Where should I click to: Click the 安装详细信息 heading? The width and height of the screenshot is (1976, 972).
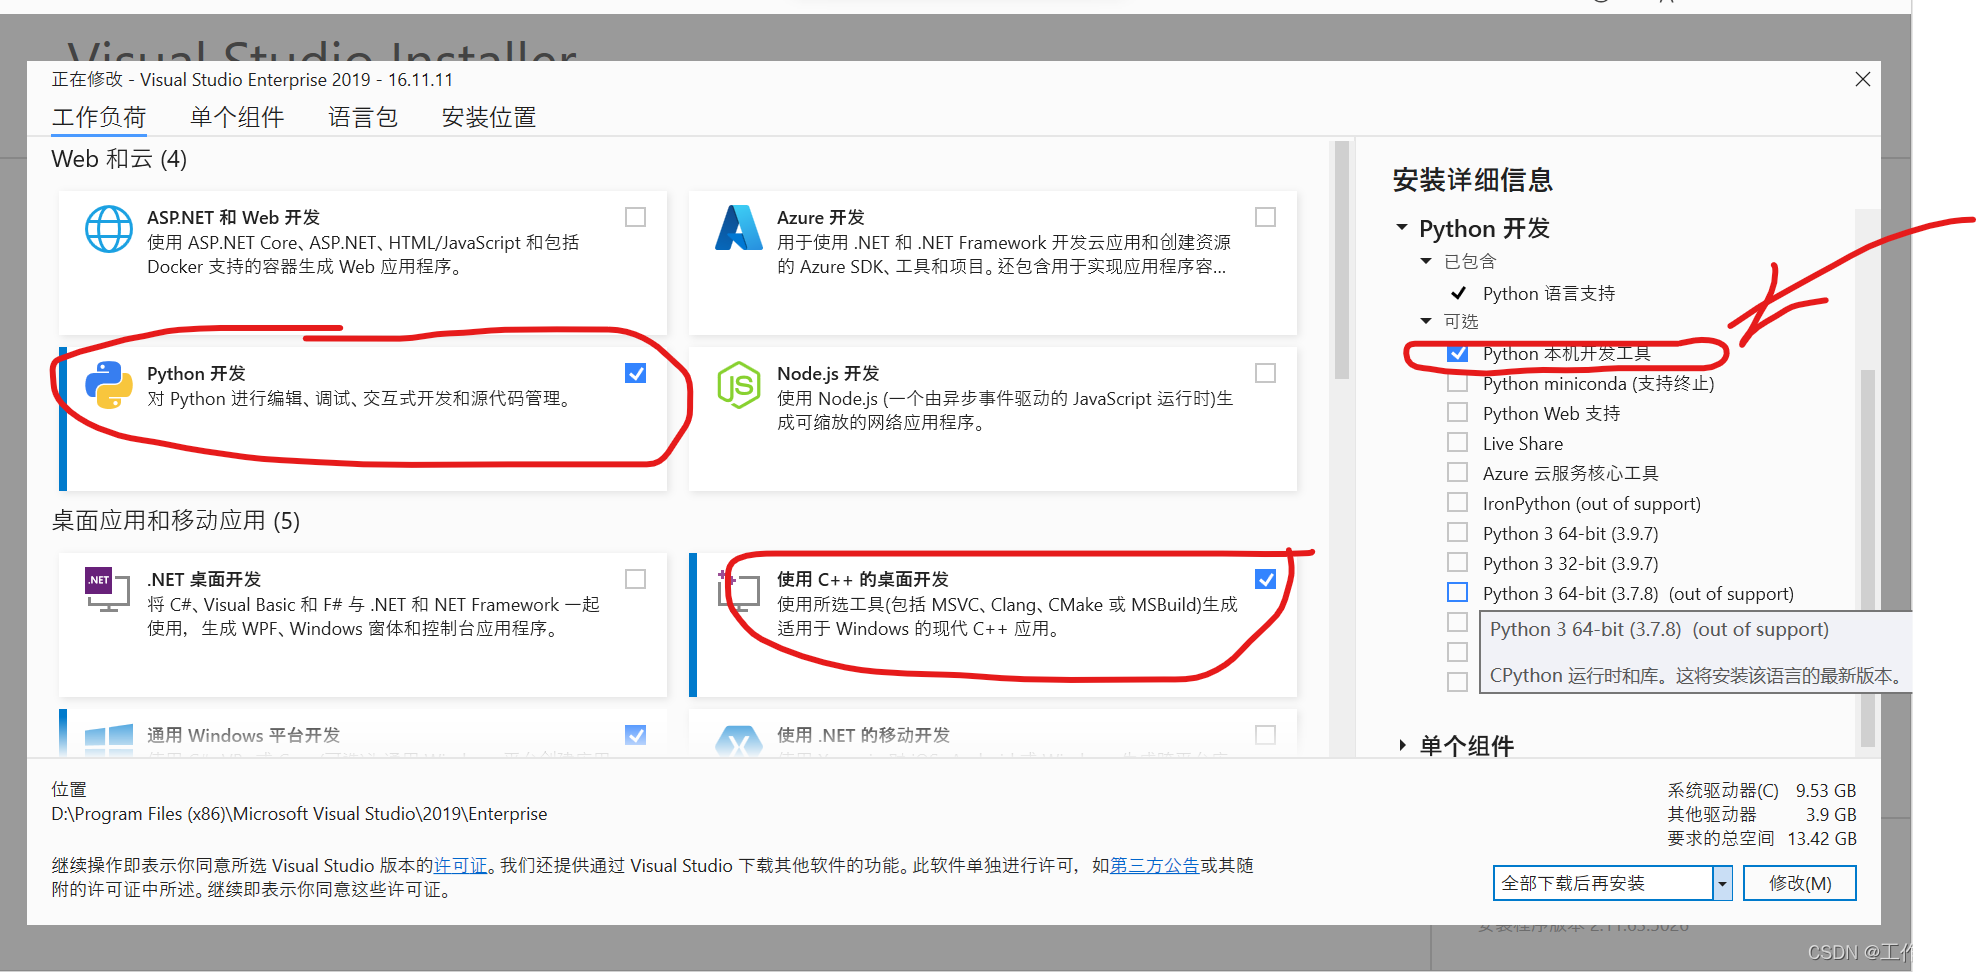[1472, 180]
